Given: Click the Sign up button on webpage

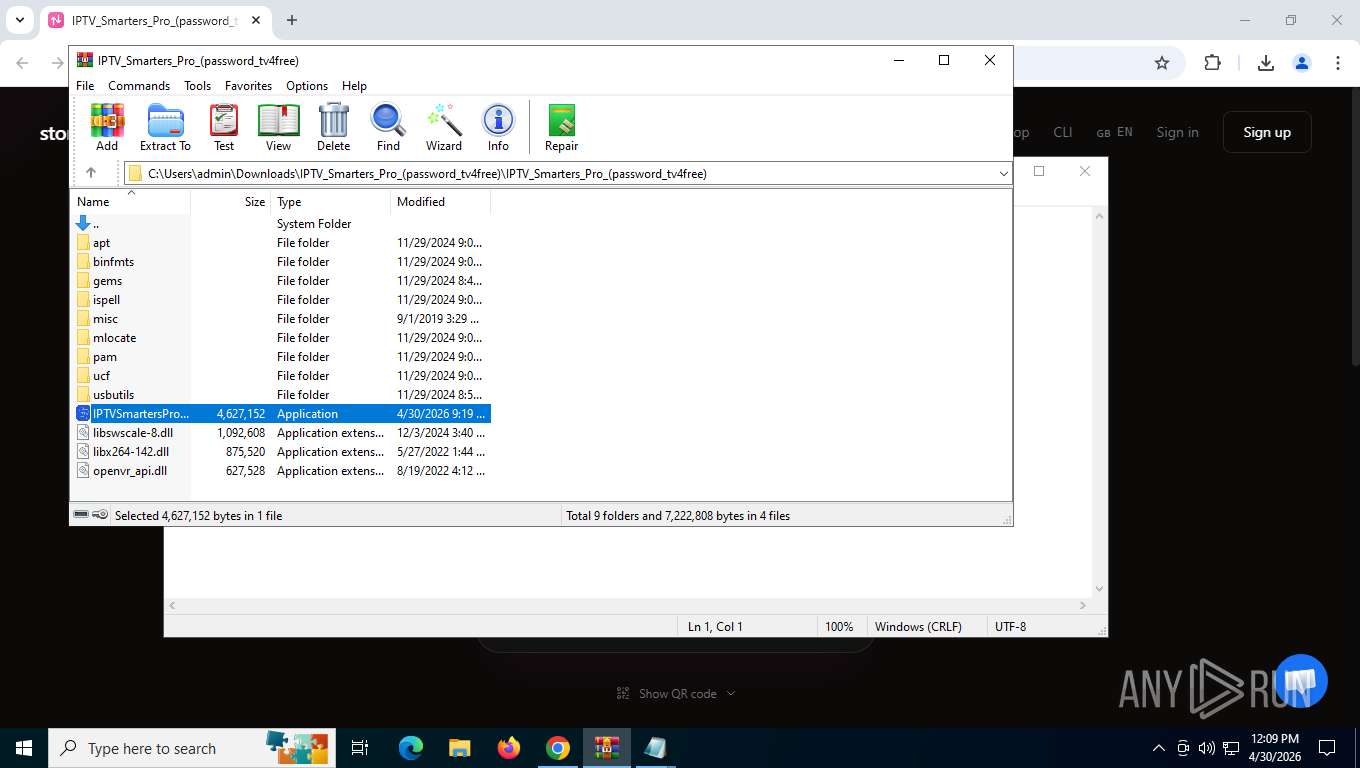Looking at the screenshot, I should point(1267,132).
